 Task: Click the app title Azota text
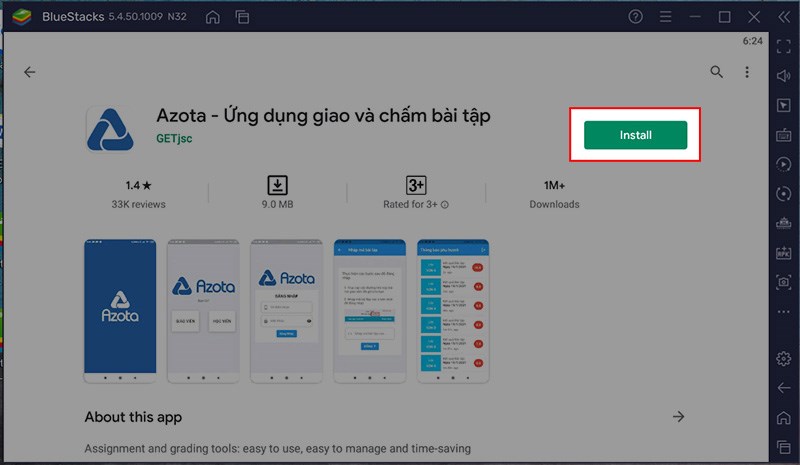(323, 115)
